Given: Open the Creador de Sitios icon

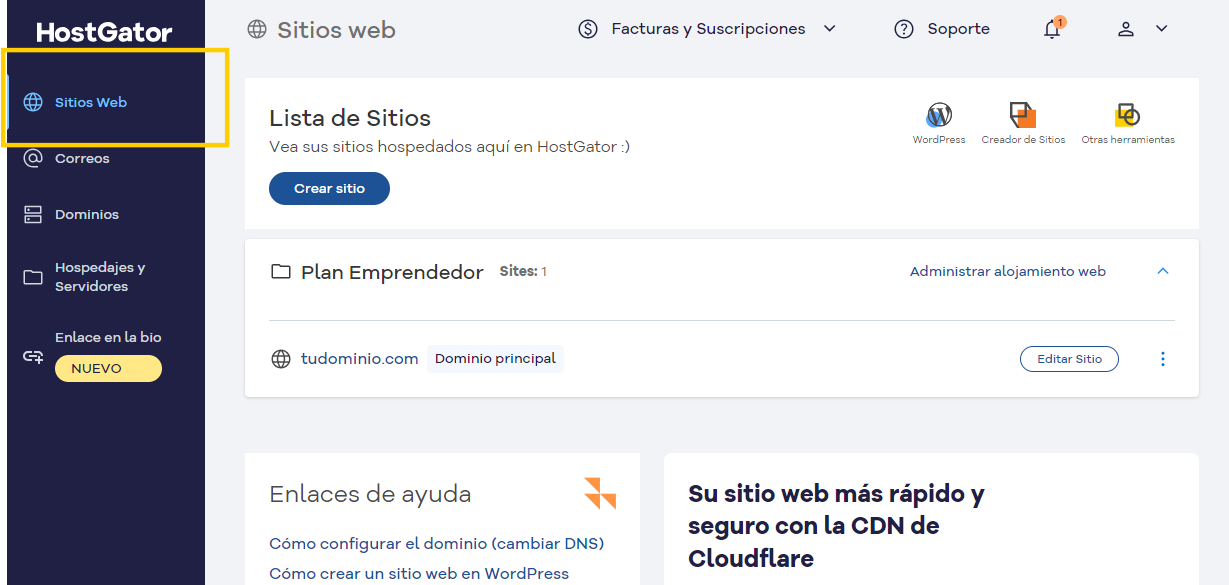Looking at the screenshot, I should point(1022,114).
